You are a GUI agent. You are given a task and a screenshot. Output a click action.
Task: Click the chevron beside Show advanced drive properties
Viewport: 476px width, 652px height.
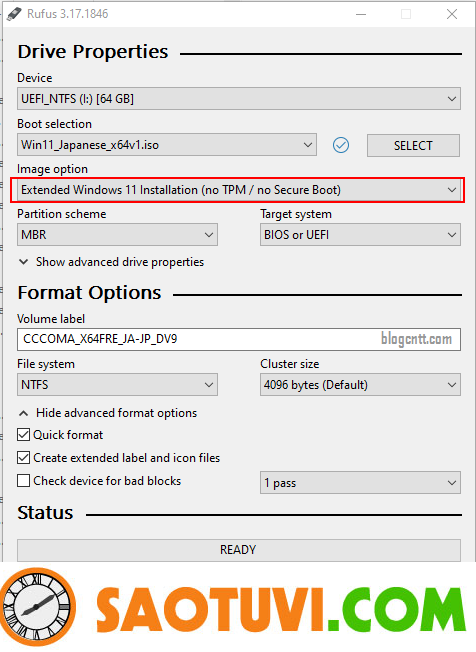pos(24,262)
